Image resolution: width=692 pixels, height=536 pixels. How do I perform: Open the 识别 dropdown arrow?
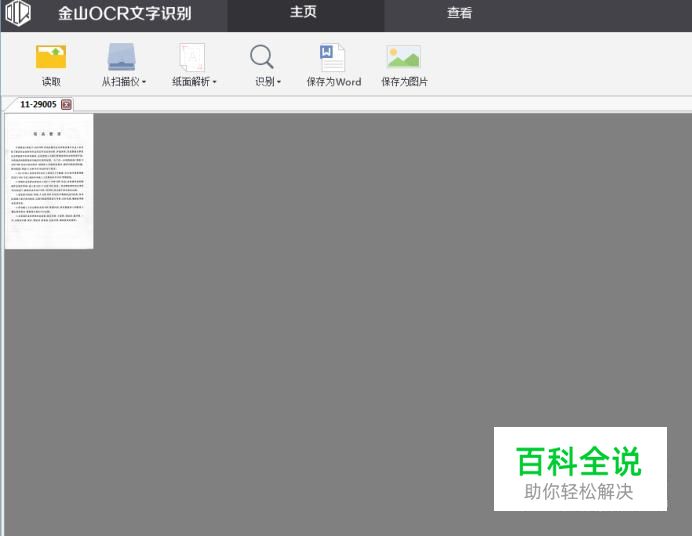[x=279, y=82]
